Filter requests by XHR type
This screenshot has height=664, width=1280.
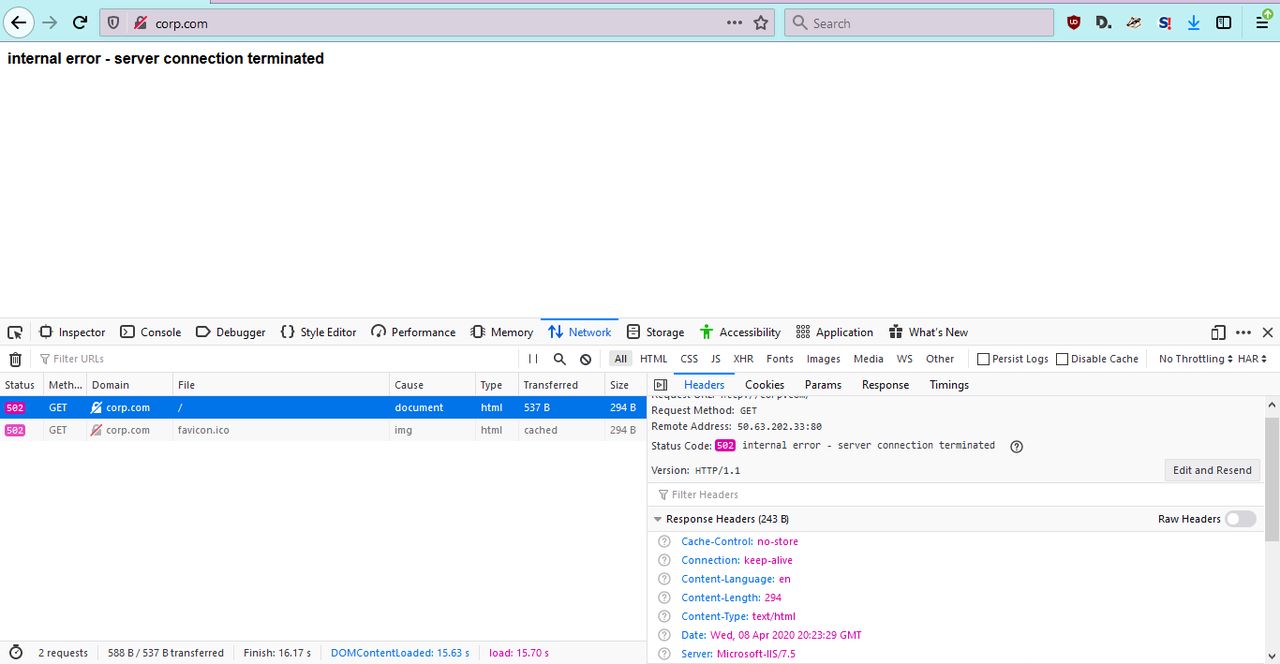[x=743, y=359]
